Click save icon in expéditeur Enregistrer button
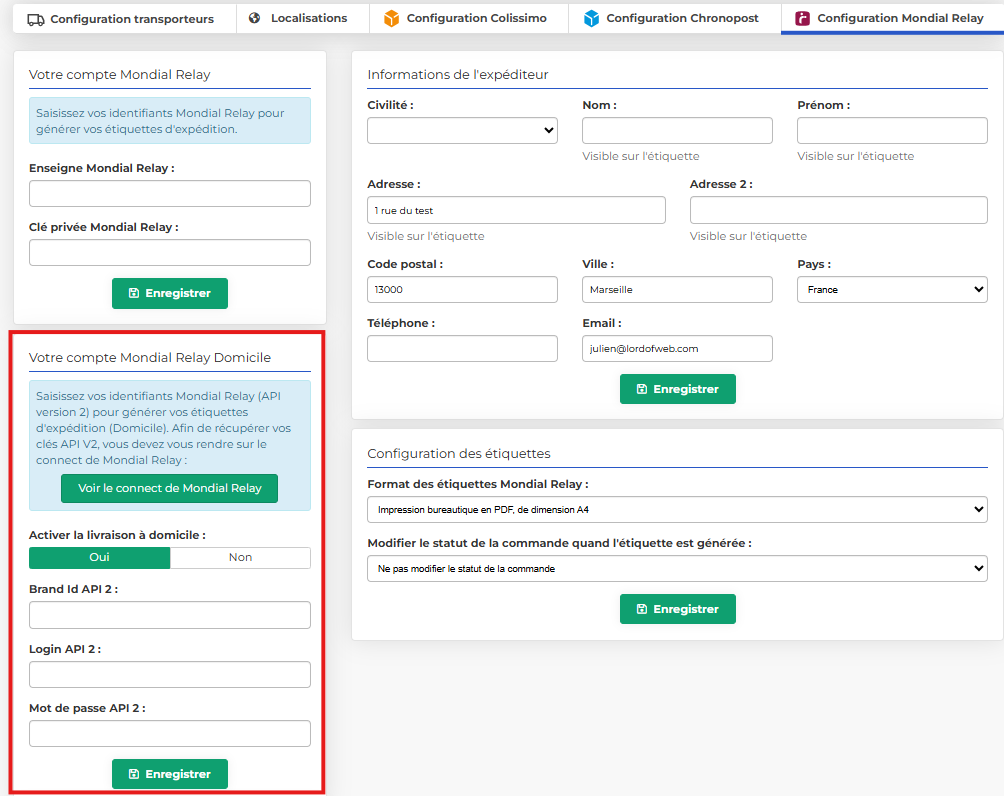1004x796 pixels. click(642, 389)
